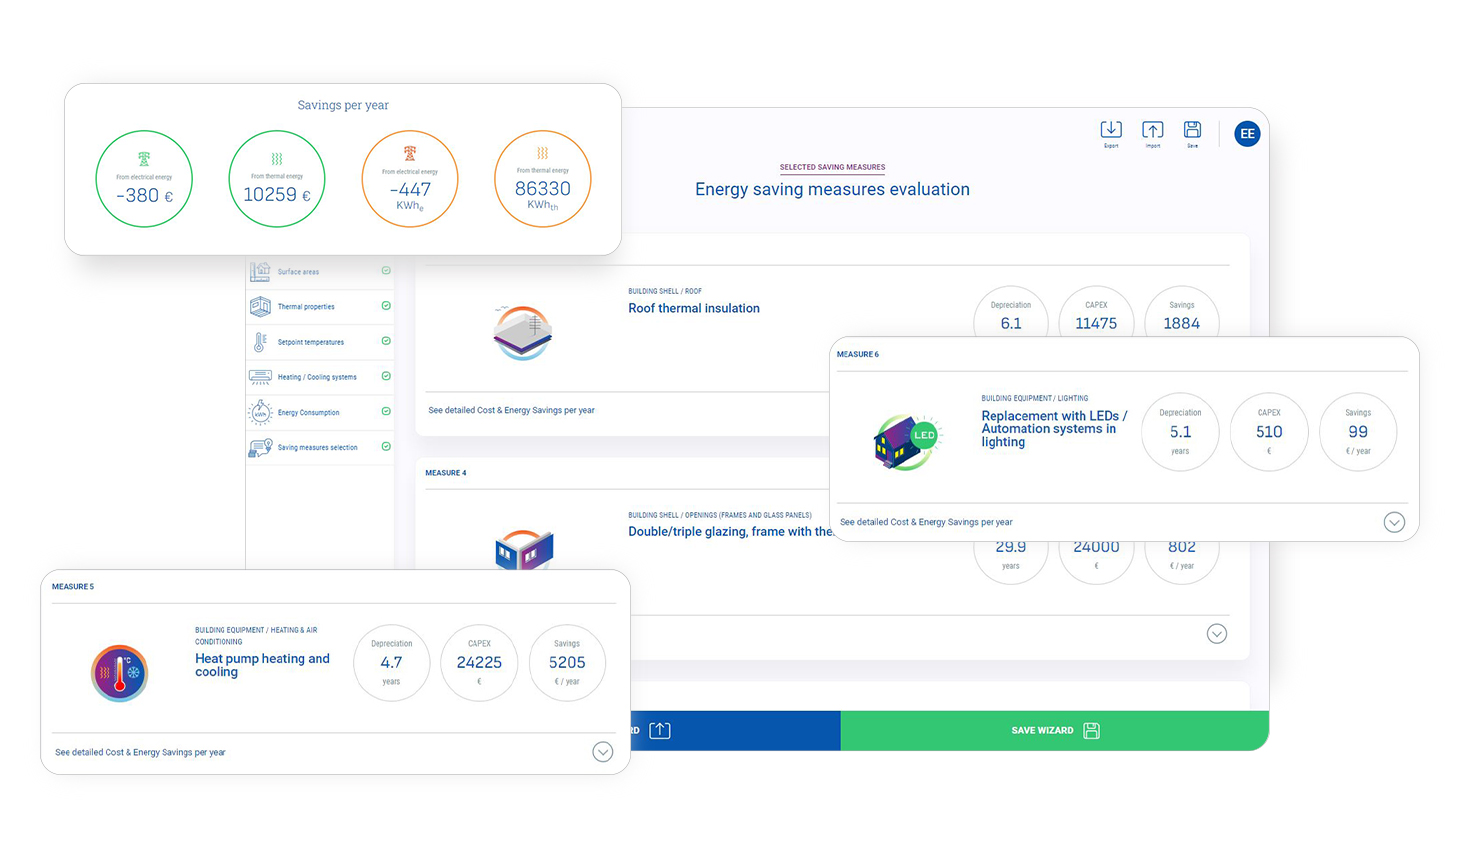
Task: Toggle the checkmark next to Energy Consumption
Action: click(x=386, y=411)
